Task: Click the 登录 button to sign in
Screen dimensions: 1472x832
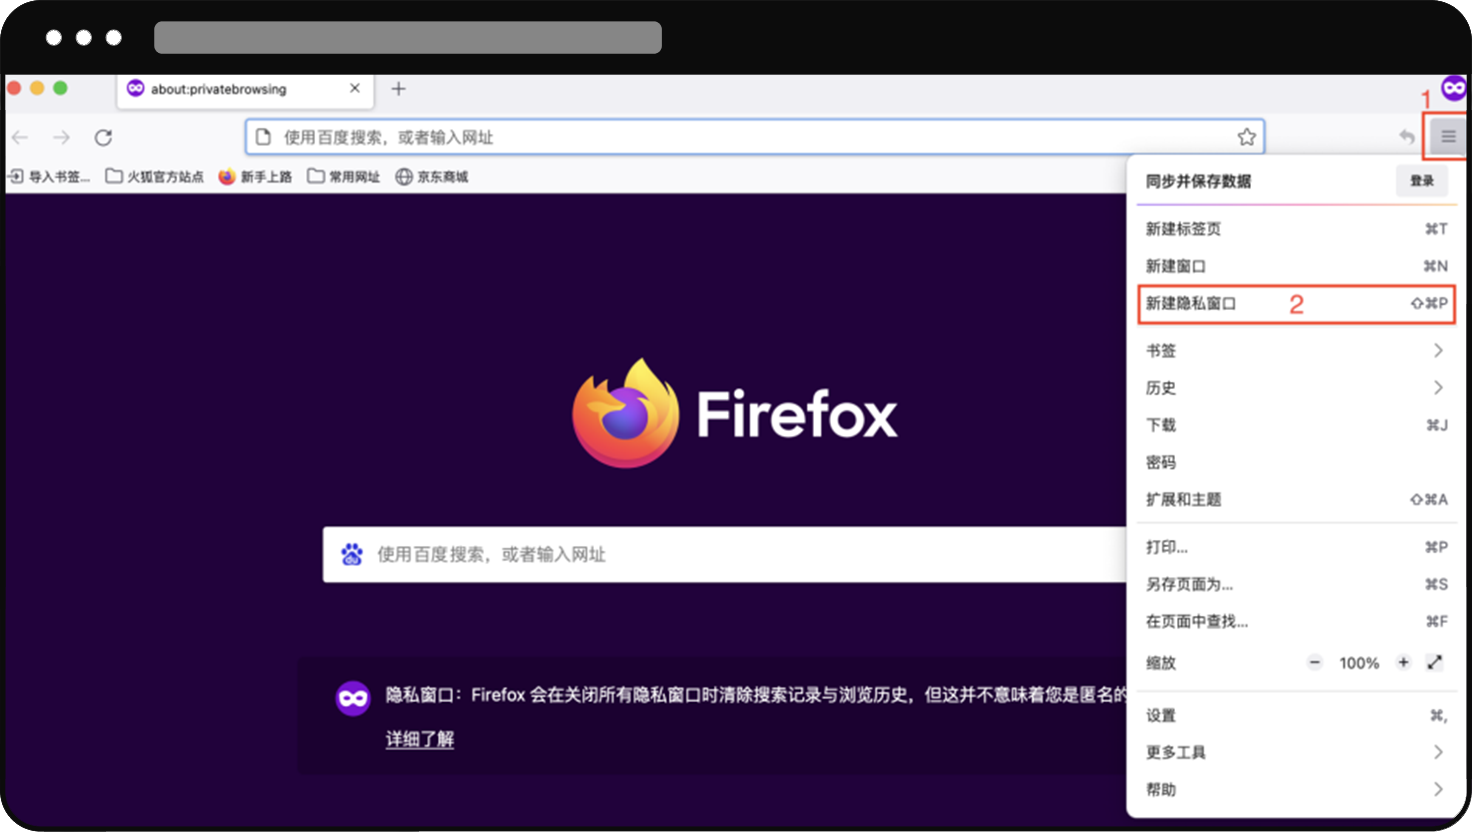Action: [1421, 181]
